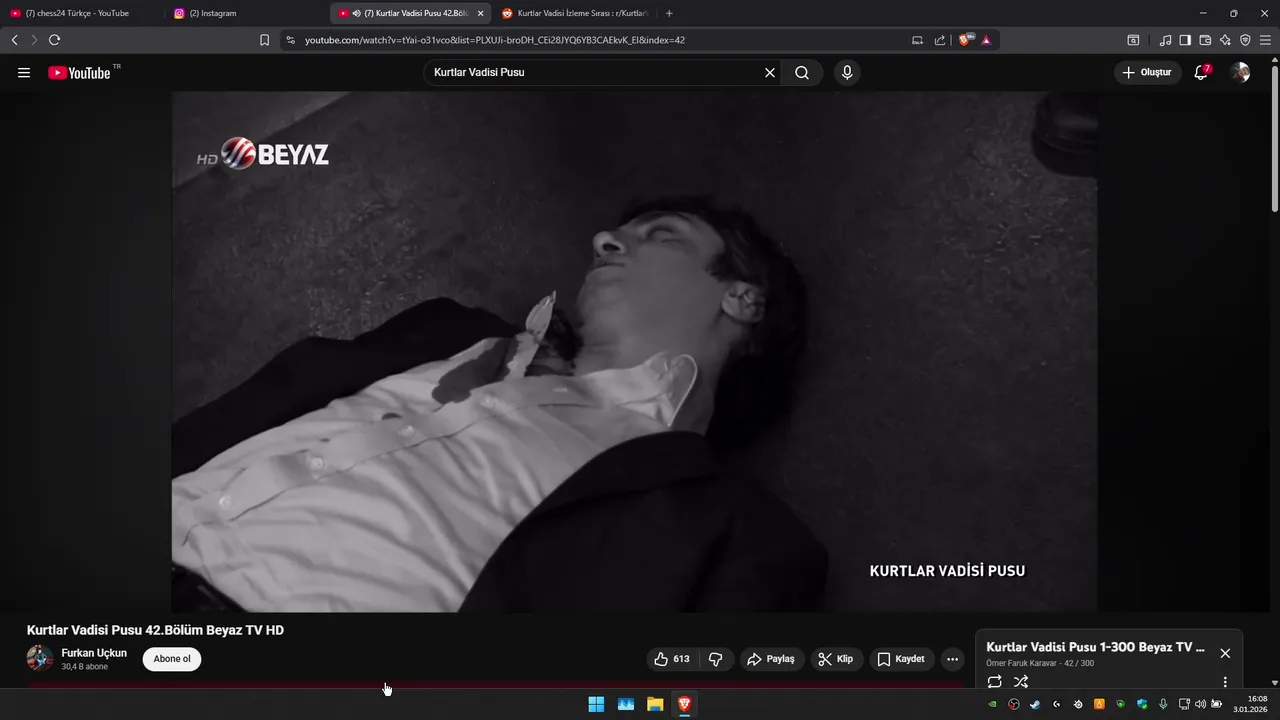Open Steam icon in system tray
The image size is (1280, 720).
click(1035, 704)
